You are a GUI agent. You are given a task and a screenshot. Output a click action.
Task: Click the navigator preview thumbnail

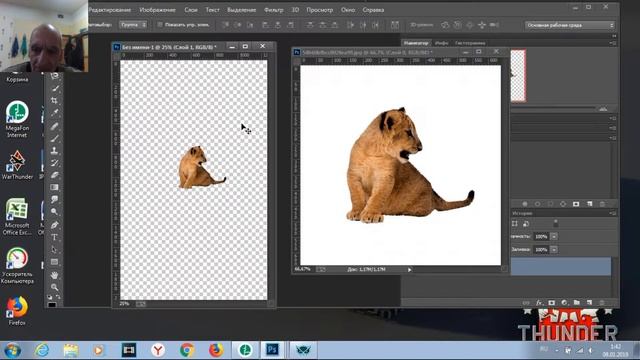pyautogui.click(x=518, y=76)
